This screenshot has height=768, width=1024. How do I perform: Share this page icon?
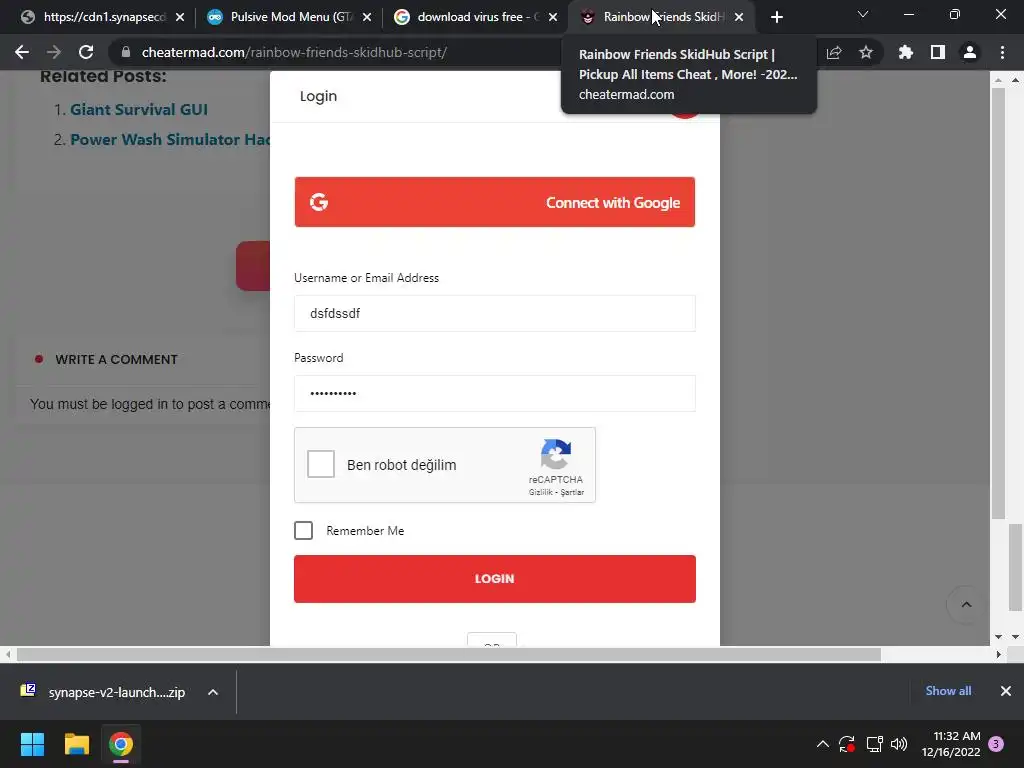click(x=834, y=52)
